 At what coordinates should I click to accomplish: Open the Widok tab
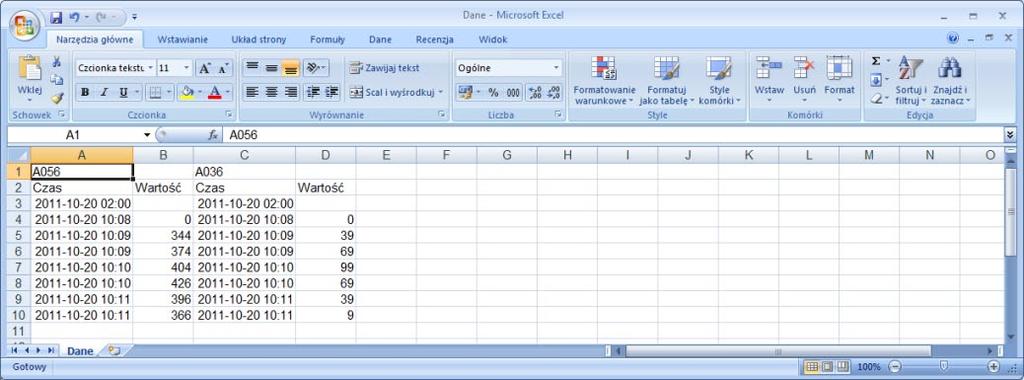pos(493,40)
